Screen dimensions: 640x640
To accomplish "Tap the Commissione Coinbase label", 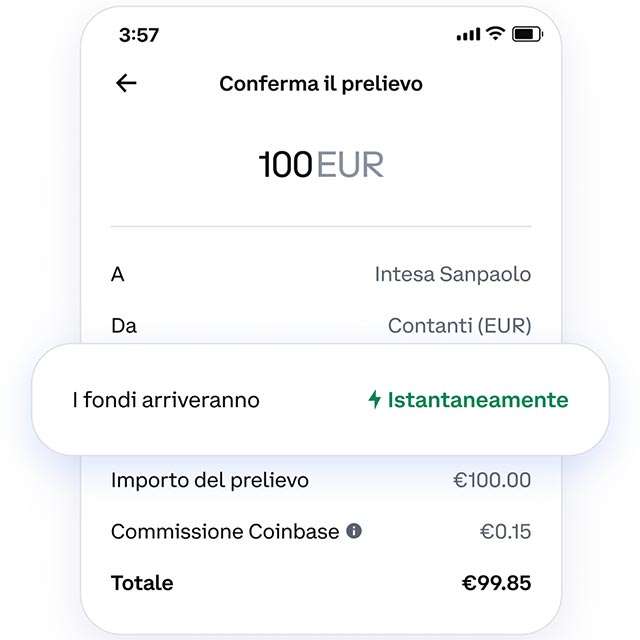I will 225,532.
